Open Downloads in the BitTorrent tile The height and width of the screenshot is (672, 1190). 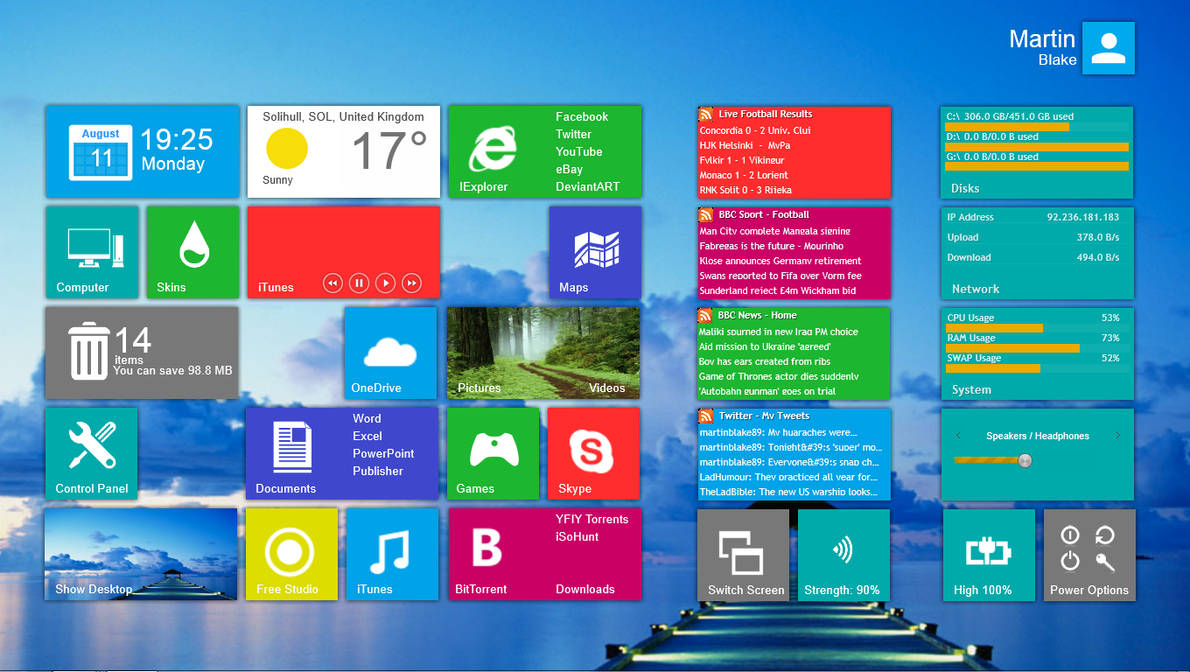(585, 589)
